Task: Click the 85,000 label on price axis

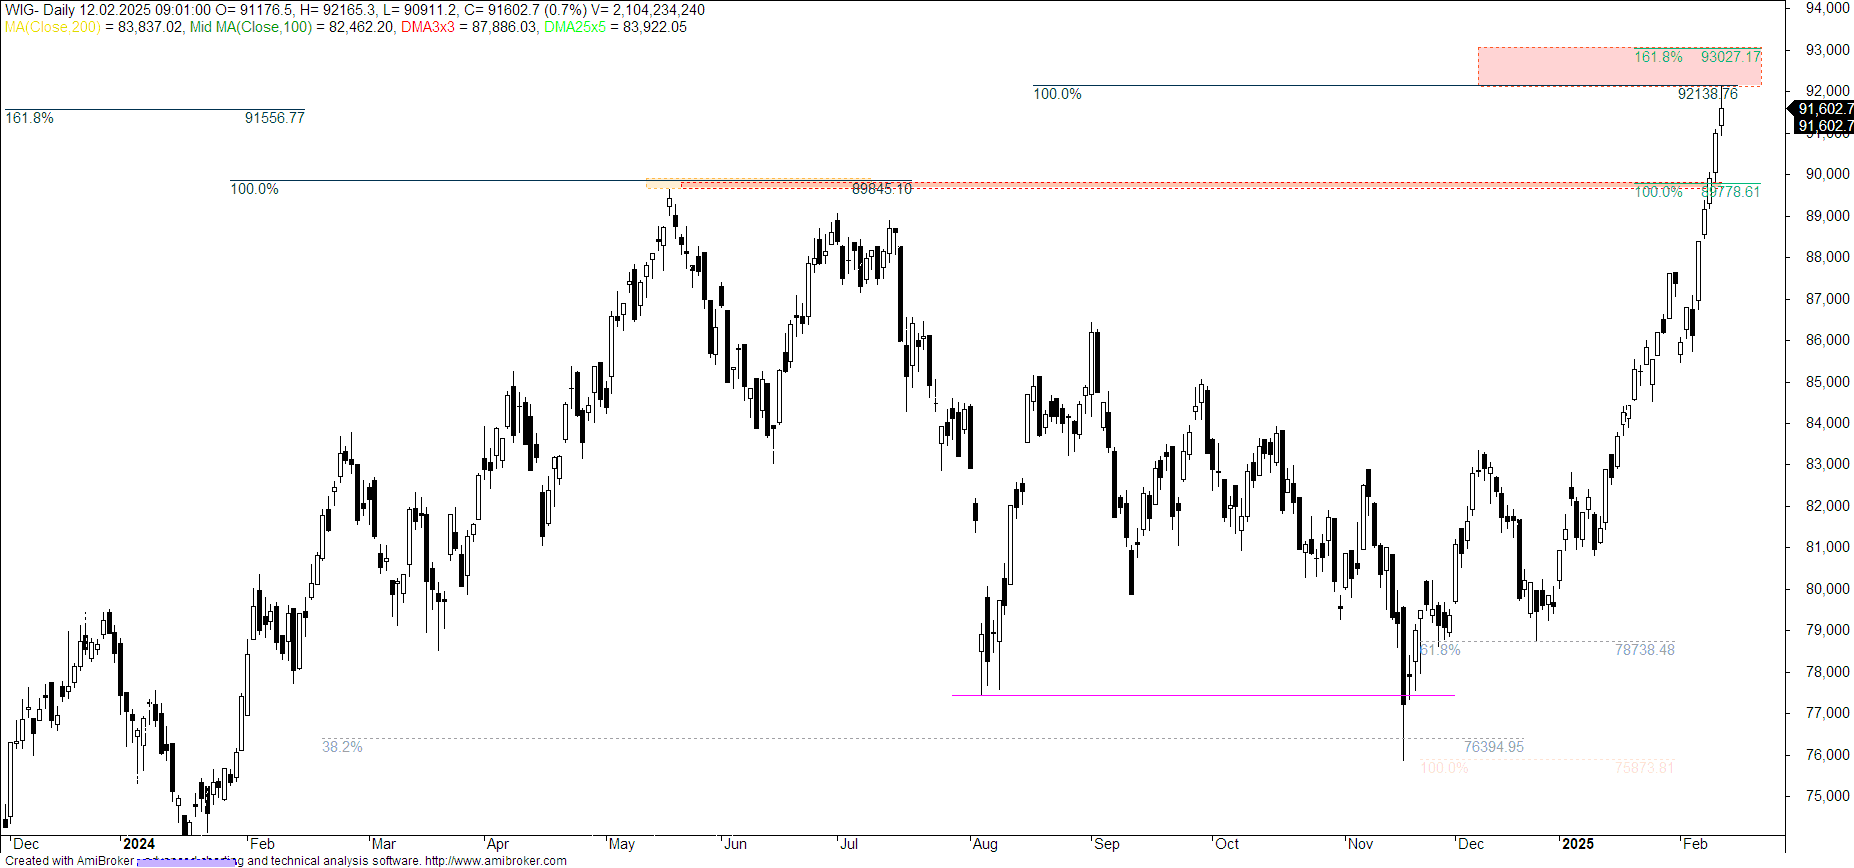Action: 1827,382
